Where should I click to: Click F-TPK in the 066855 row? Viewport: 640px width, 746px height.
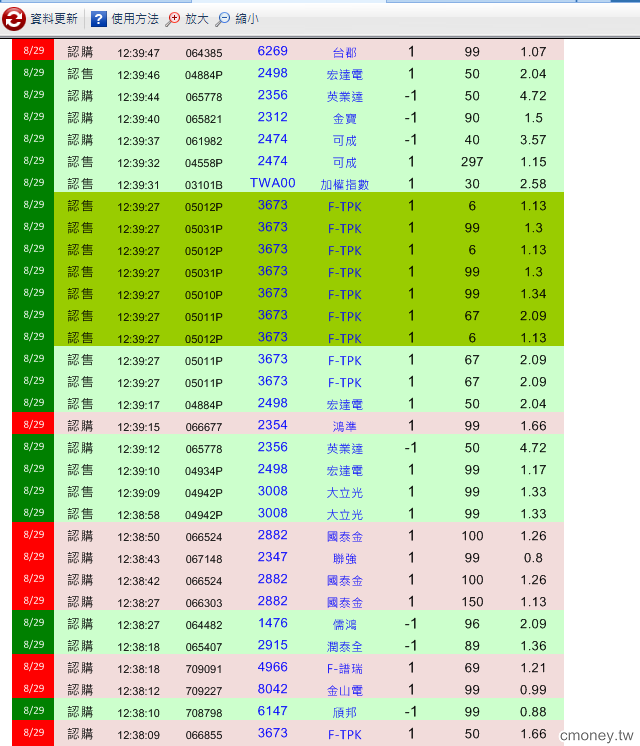(345, 735)
